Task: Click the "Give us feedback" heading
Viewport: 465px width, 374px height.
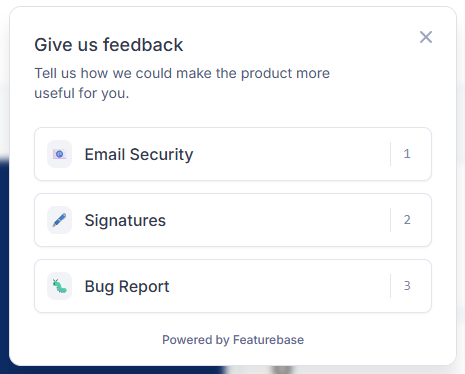Action: (109, 45)
